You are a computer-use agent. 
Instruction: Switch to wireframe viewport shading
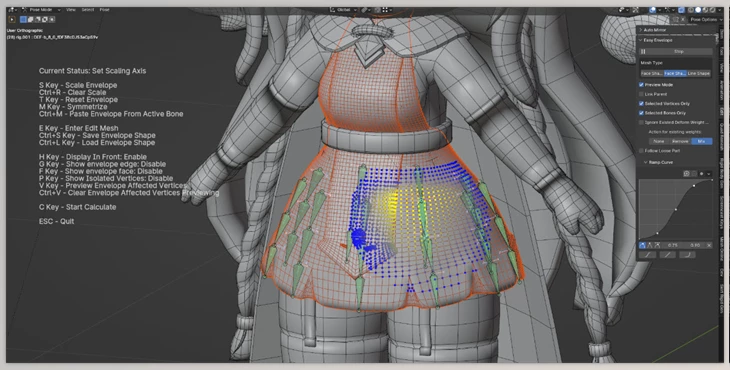691,10
